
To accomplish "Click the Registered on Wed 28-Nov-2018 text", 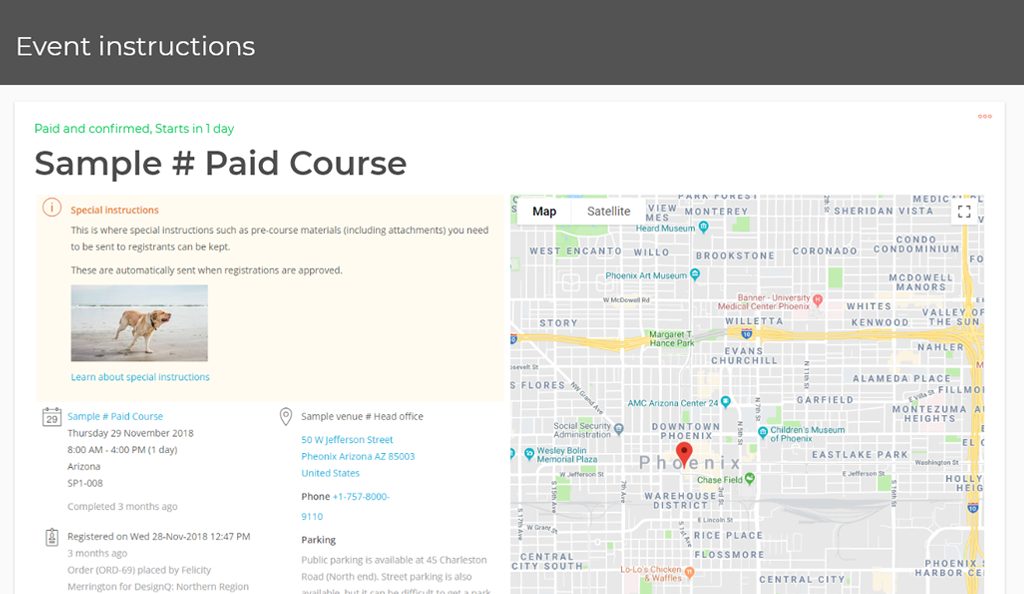I will click(x=159, y=537).
